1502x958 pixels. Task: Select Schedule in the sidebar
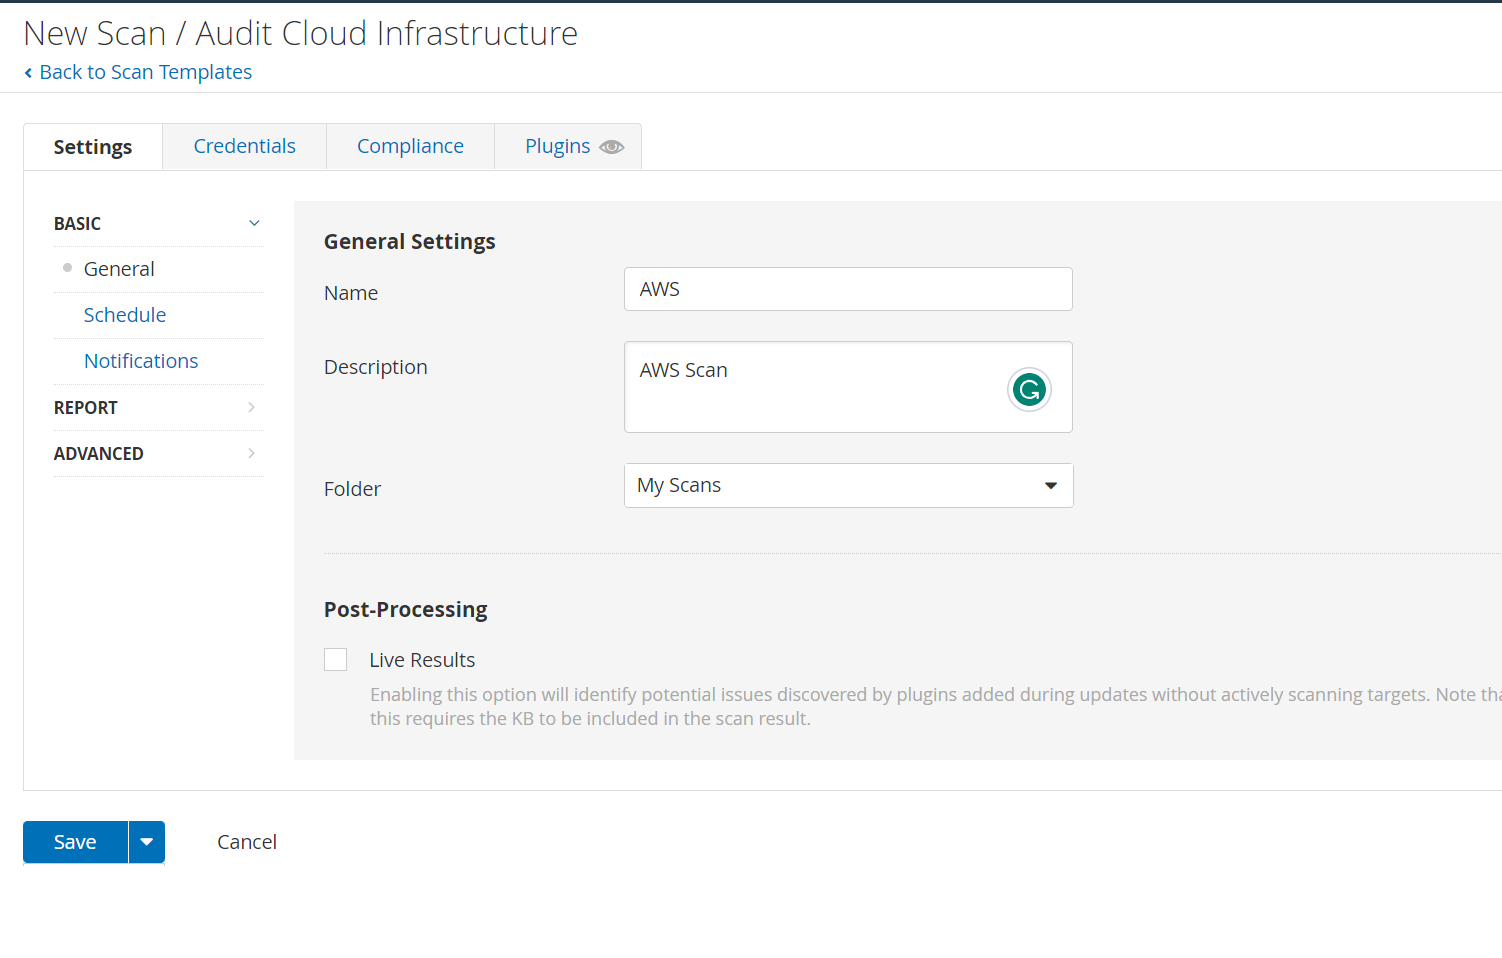[x=125, y=314]
